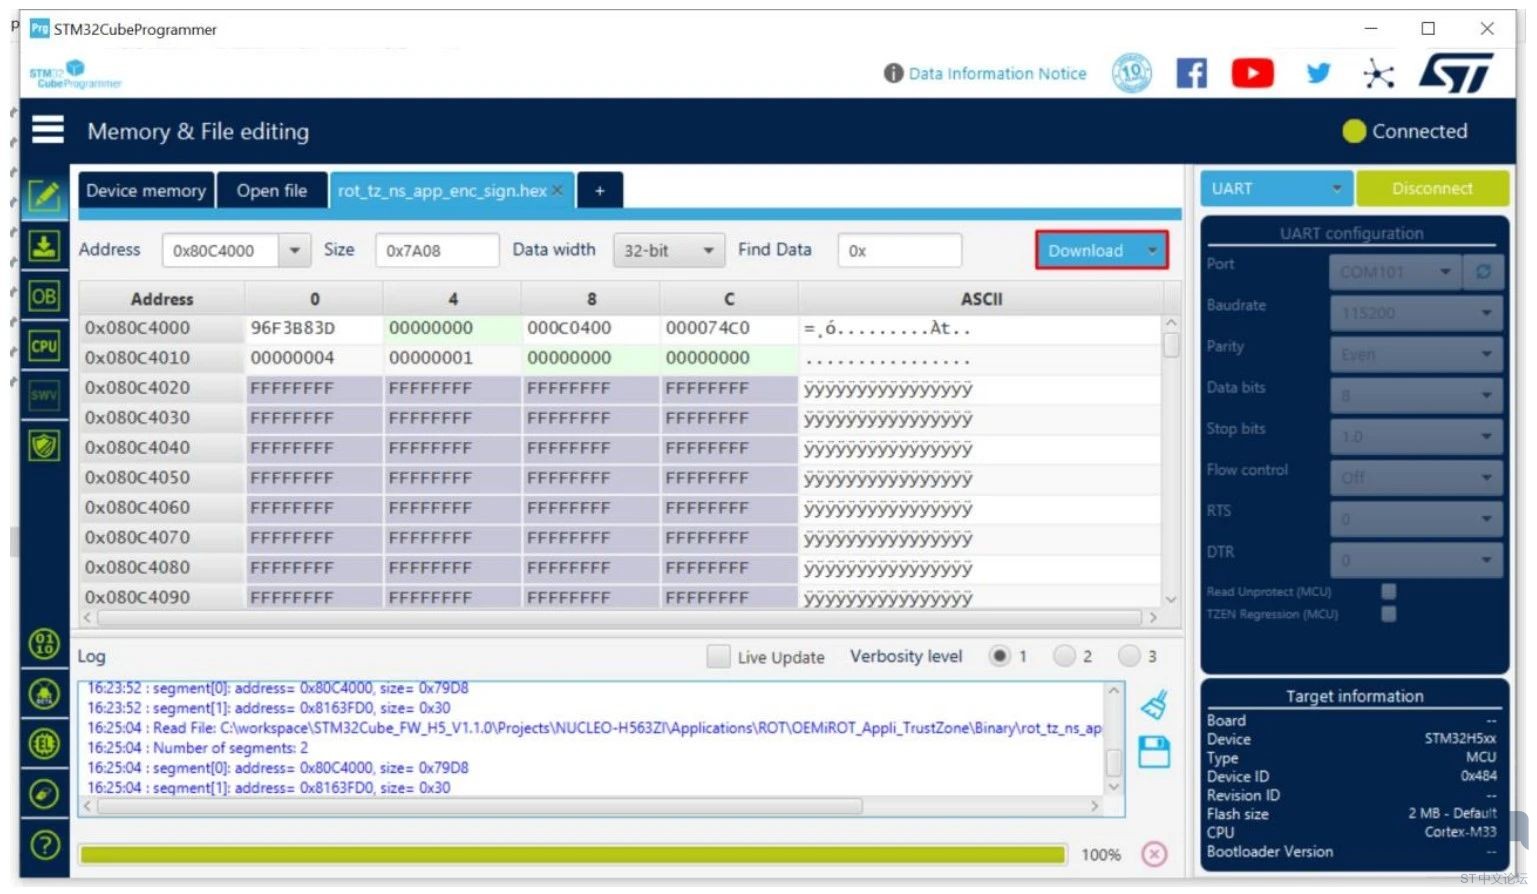1537x894 pixels.
Task: Open the Port COM101 dropdown
Action: pos(1396,272)
